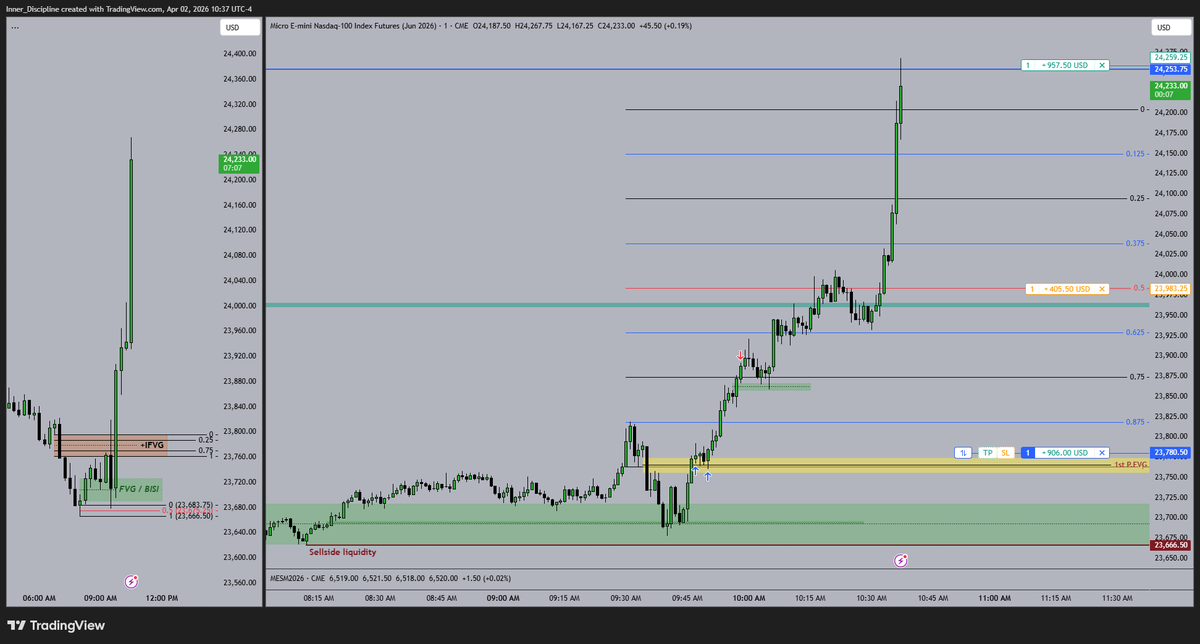Click the quantity box showing 1 on the 23,780.50 order
The width and height of the screenshot is (1200, 644).
pyautogui.click(x=1029, y=453)
